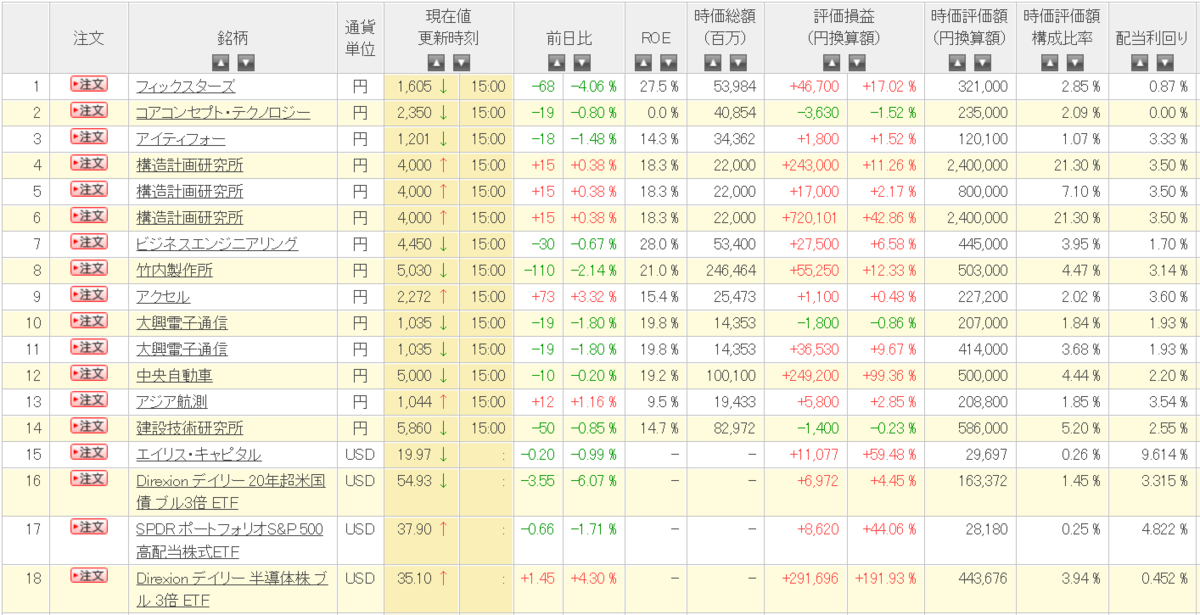The width and height of the screenshot is (1200, 615).
Task: Open Direxion 半導体株 ブル 3倍 ETF link
Action: click(231, 588)
